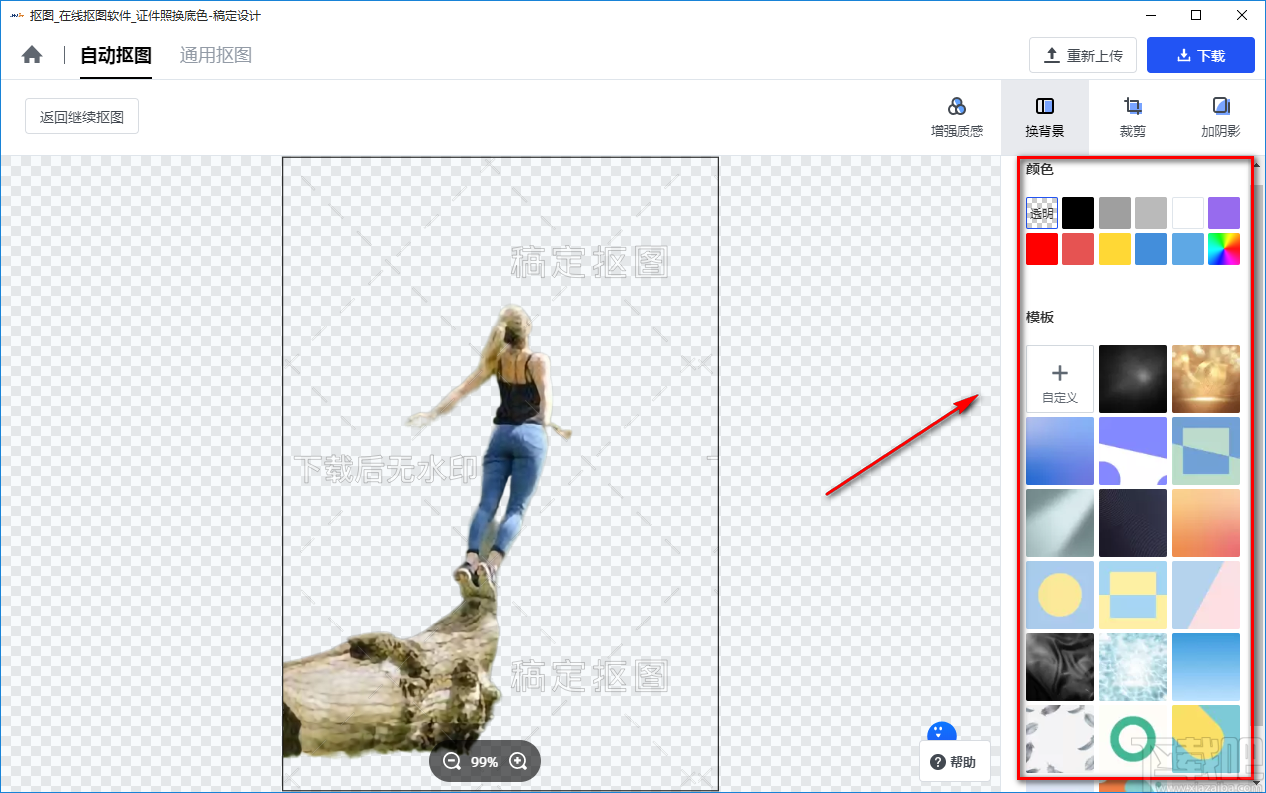The image size is (1266, 793).
Task: Select the dark smoky spotlight template
Action: (x=1133, y=379)
